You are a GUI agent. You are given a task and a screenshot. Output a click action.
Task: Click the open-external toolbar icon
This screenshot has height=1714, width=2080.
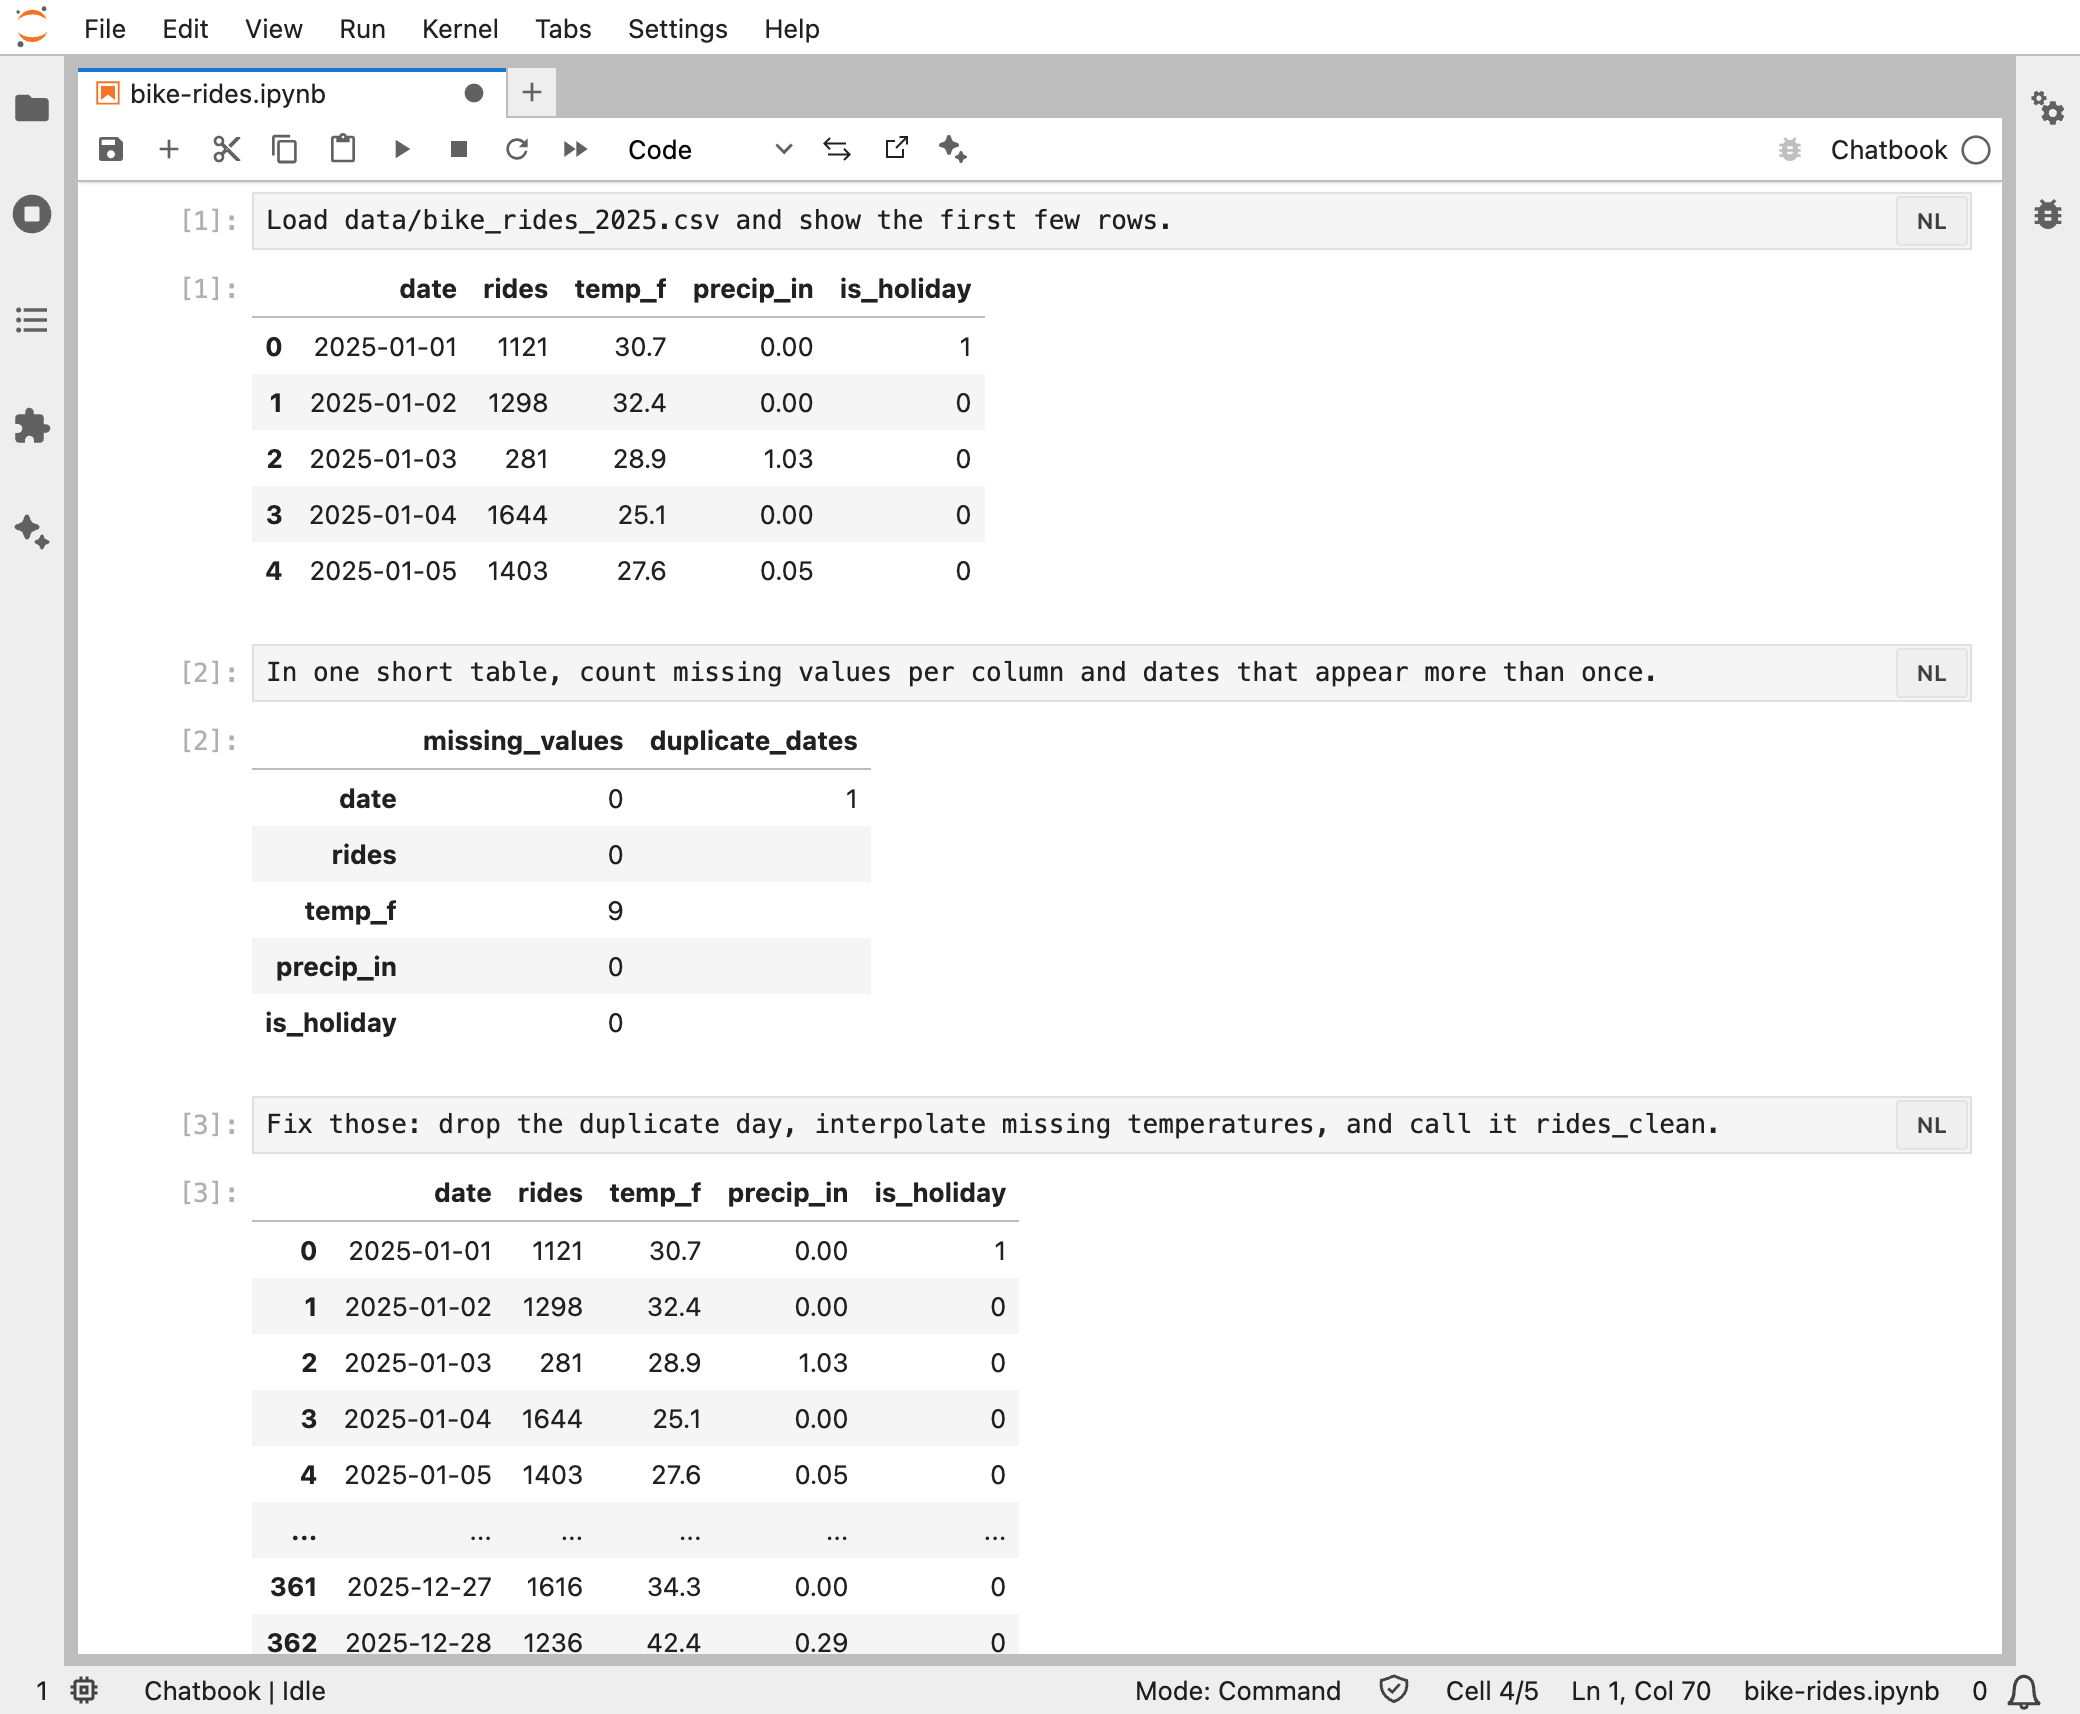896,149
